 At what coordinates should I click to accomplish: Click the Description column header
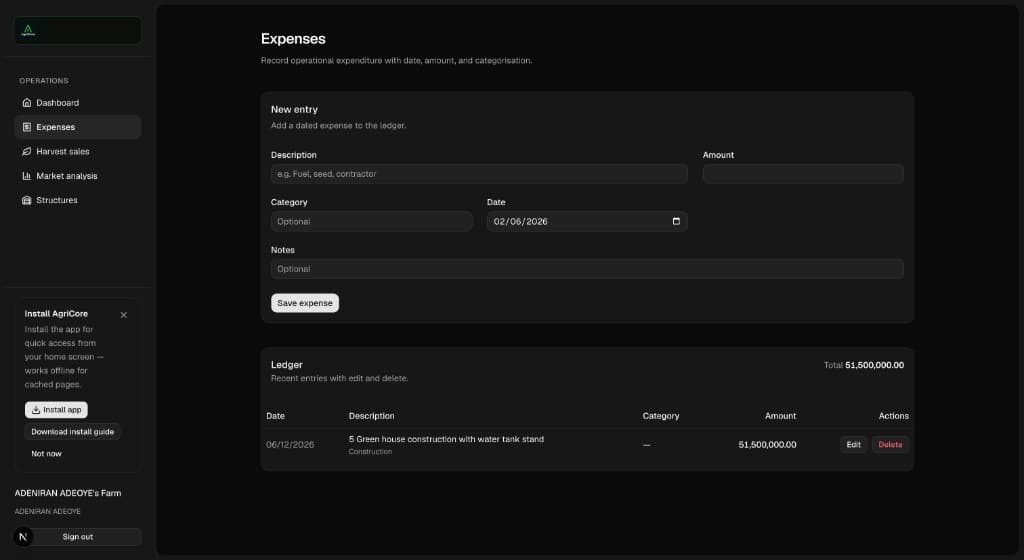(x=372, y=416)
